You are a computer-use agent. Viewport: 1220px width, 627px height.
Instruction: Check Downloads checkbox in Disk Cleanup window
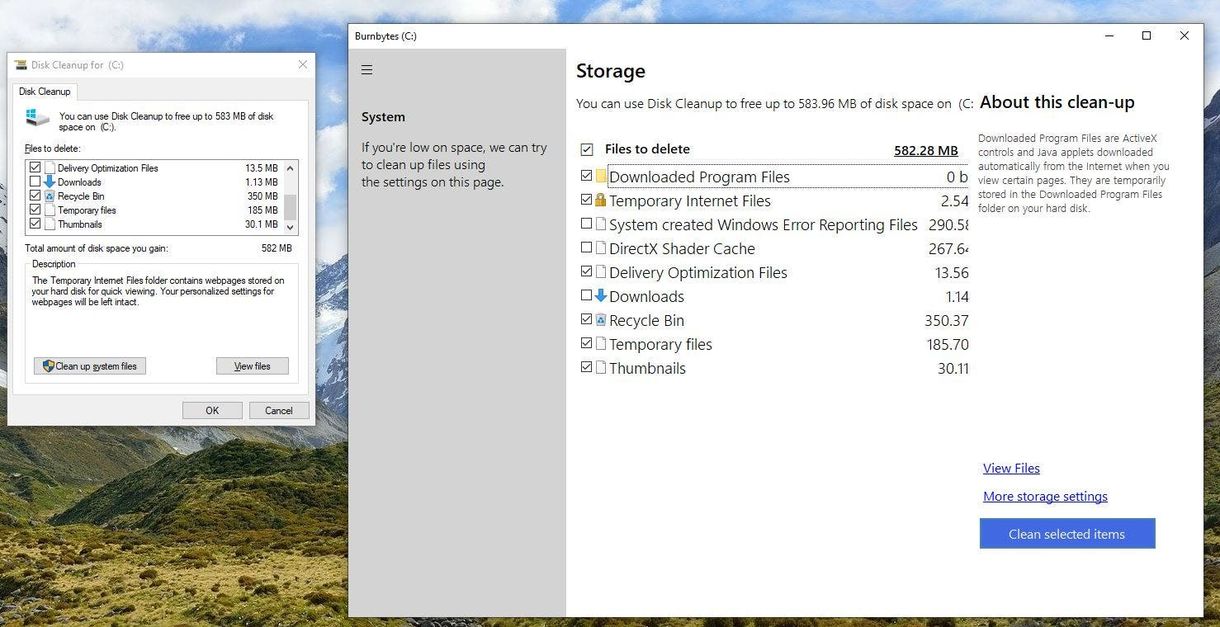click(x=35, y=182)
